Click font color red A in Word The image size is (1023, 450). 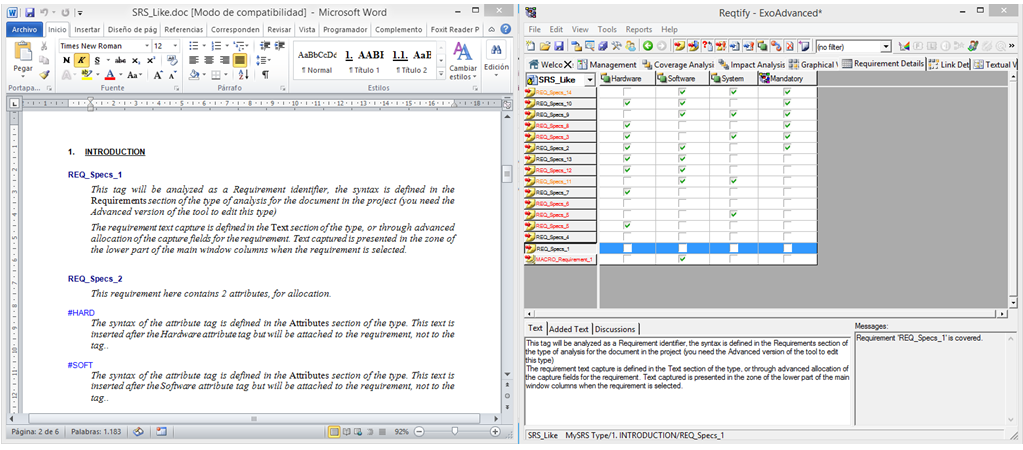click(x=111, y=75)
